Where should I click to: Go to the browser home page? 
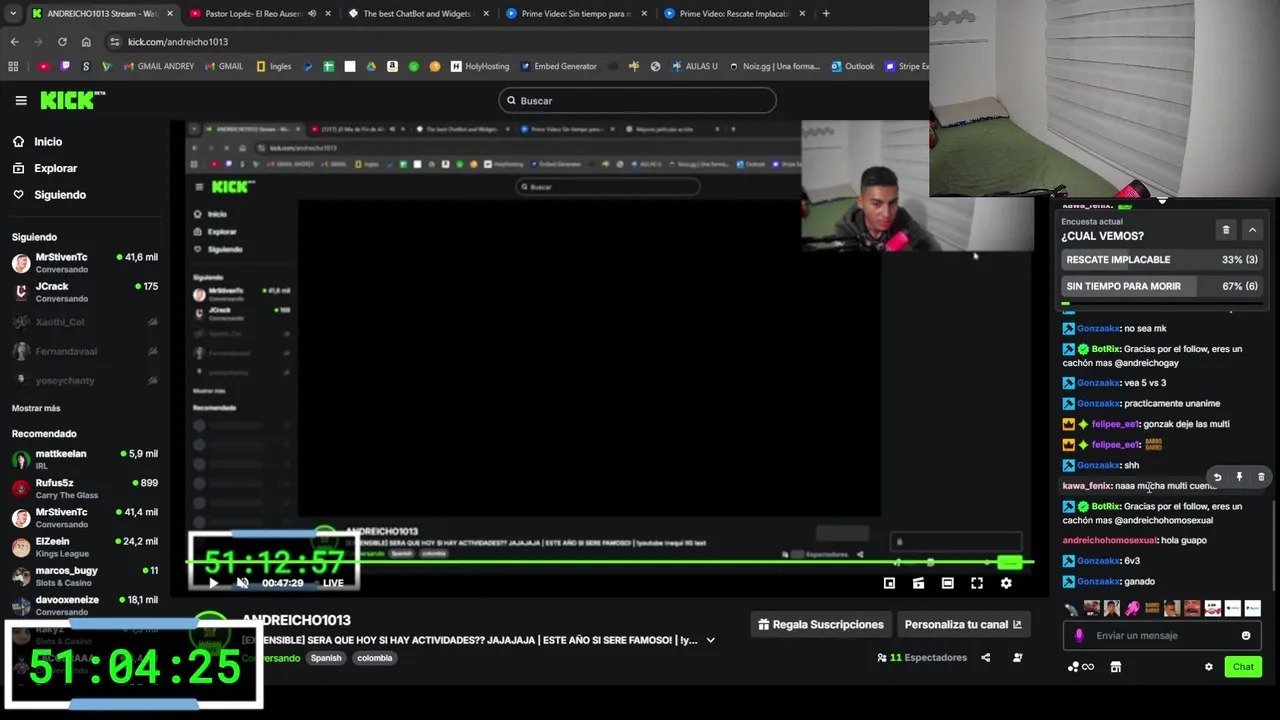point(86,42)
